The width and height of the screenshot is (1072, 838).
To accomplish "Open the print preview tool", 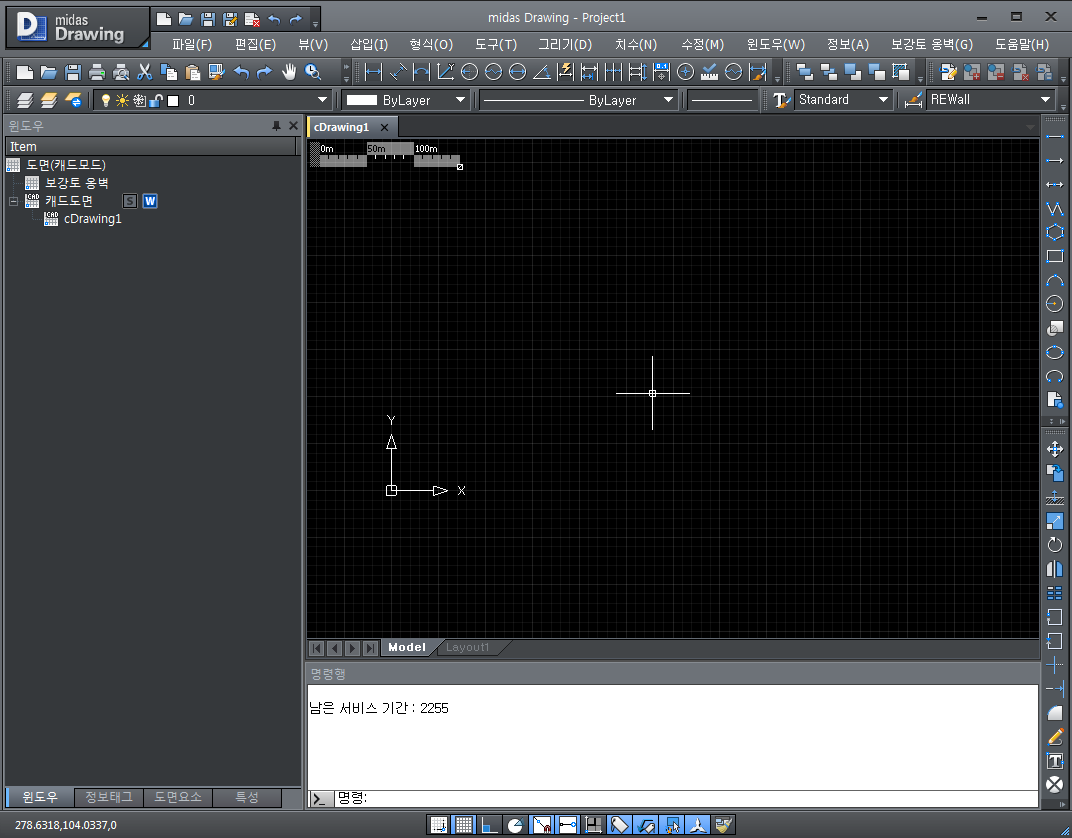I will click(x=121, y=72).
